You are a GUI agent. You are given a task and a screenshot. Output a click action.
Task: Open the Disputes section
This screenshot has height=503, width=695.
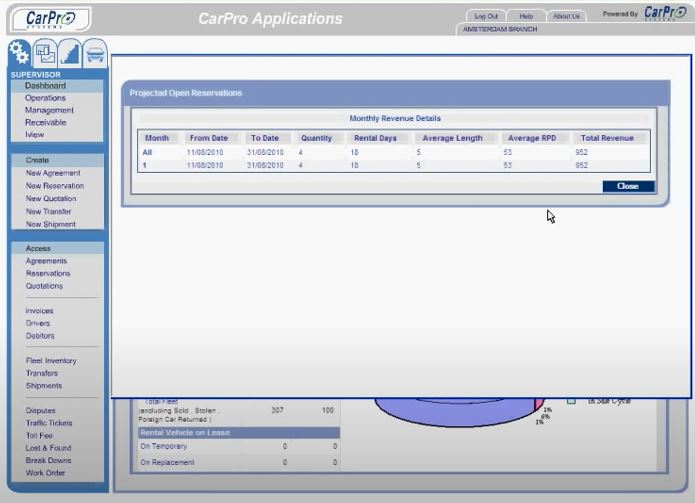(40, 411)
